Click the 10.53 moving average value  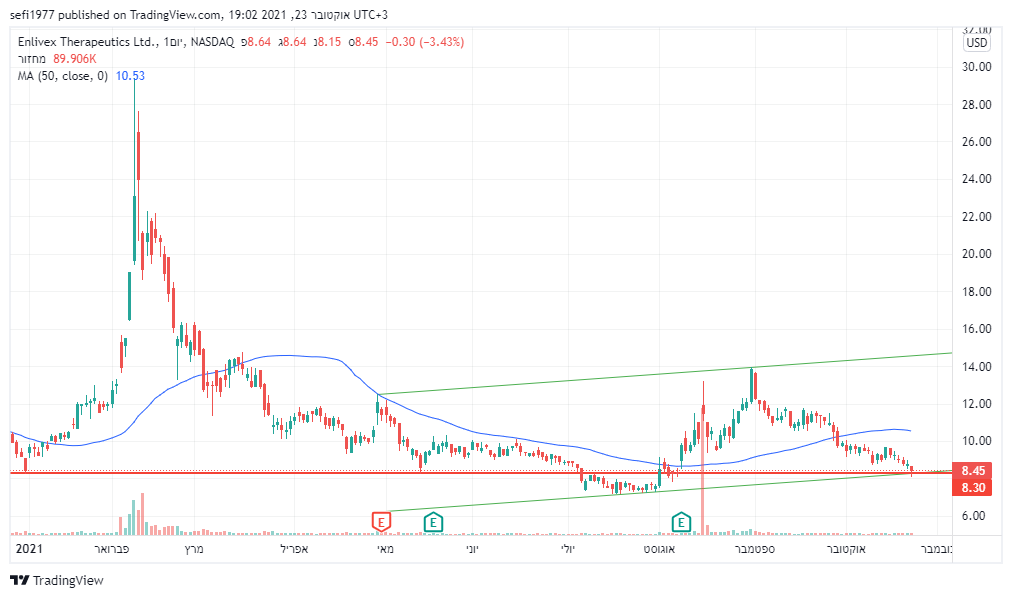(130, 76)
